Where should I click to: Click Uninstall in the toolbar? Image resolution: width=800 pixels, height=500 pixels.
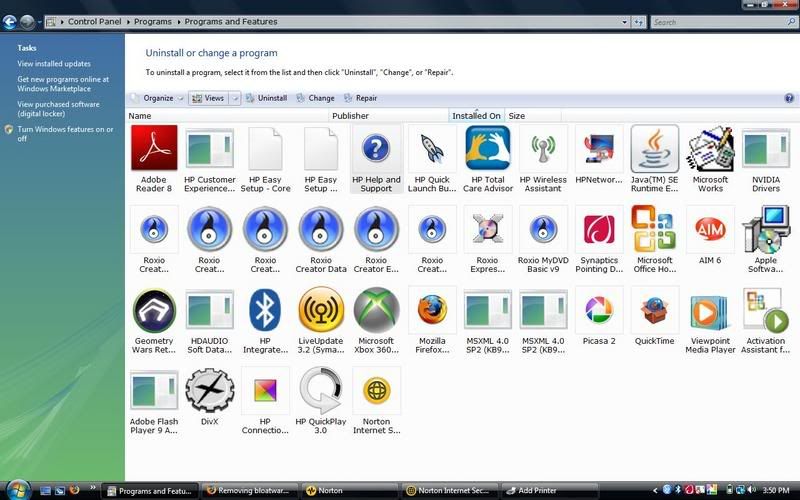267,98
